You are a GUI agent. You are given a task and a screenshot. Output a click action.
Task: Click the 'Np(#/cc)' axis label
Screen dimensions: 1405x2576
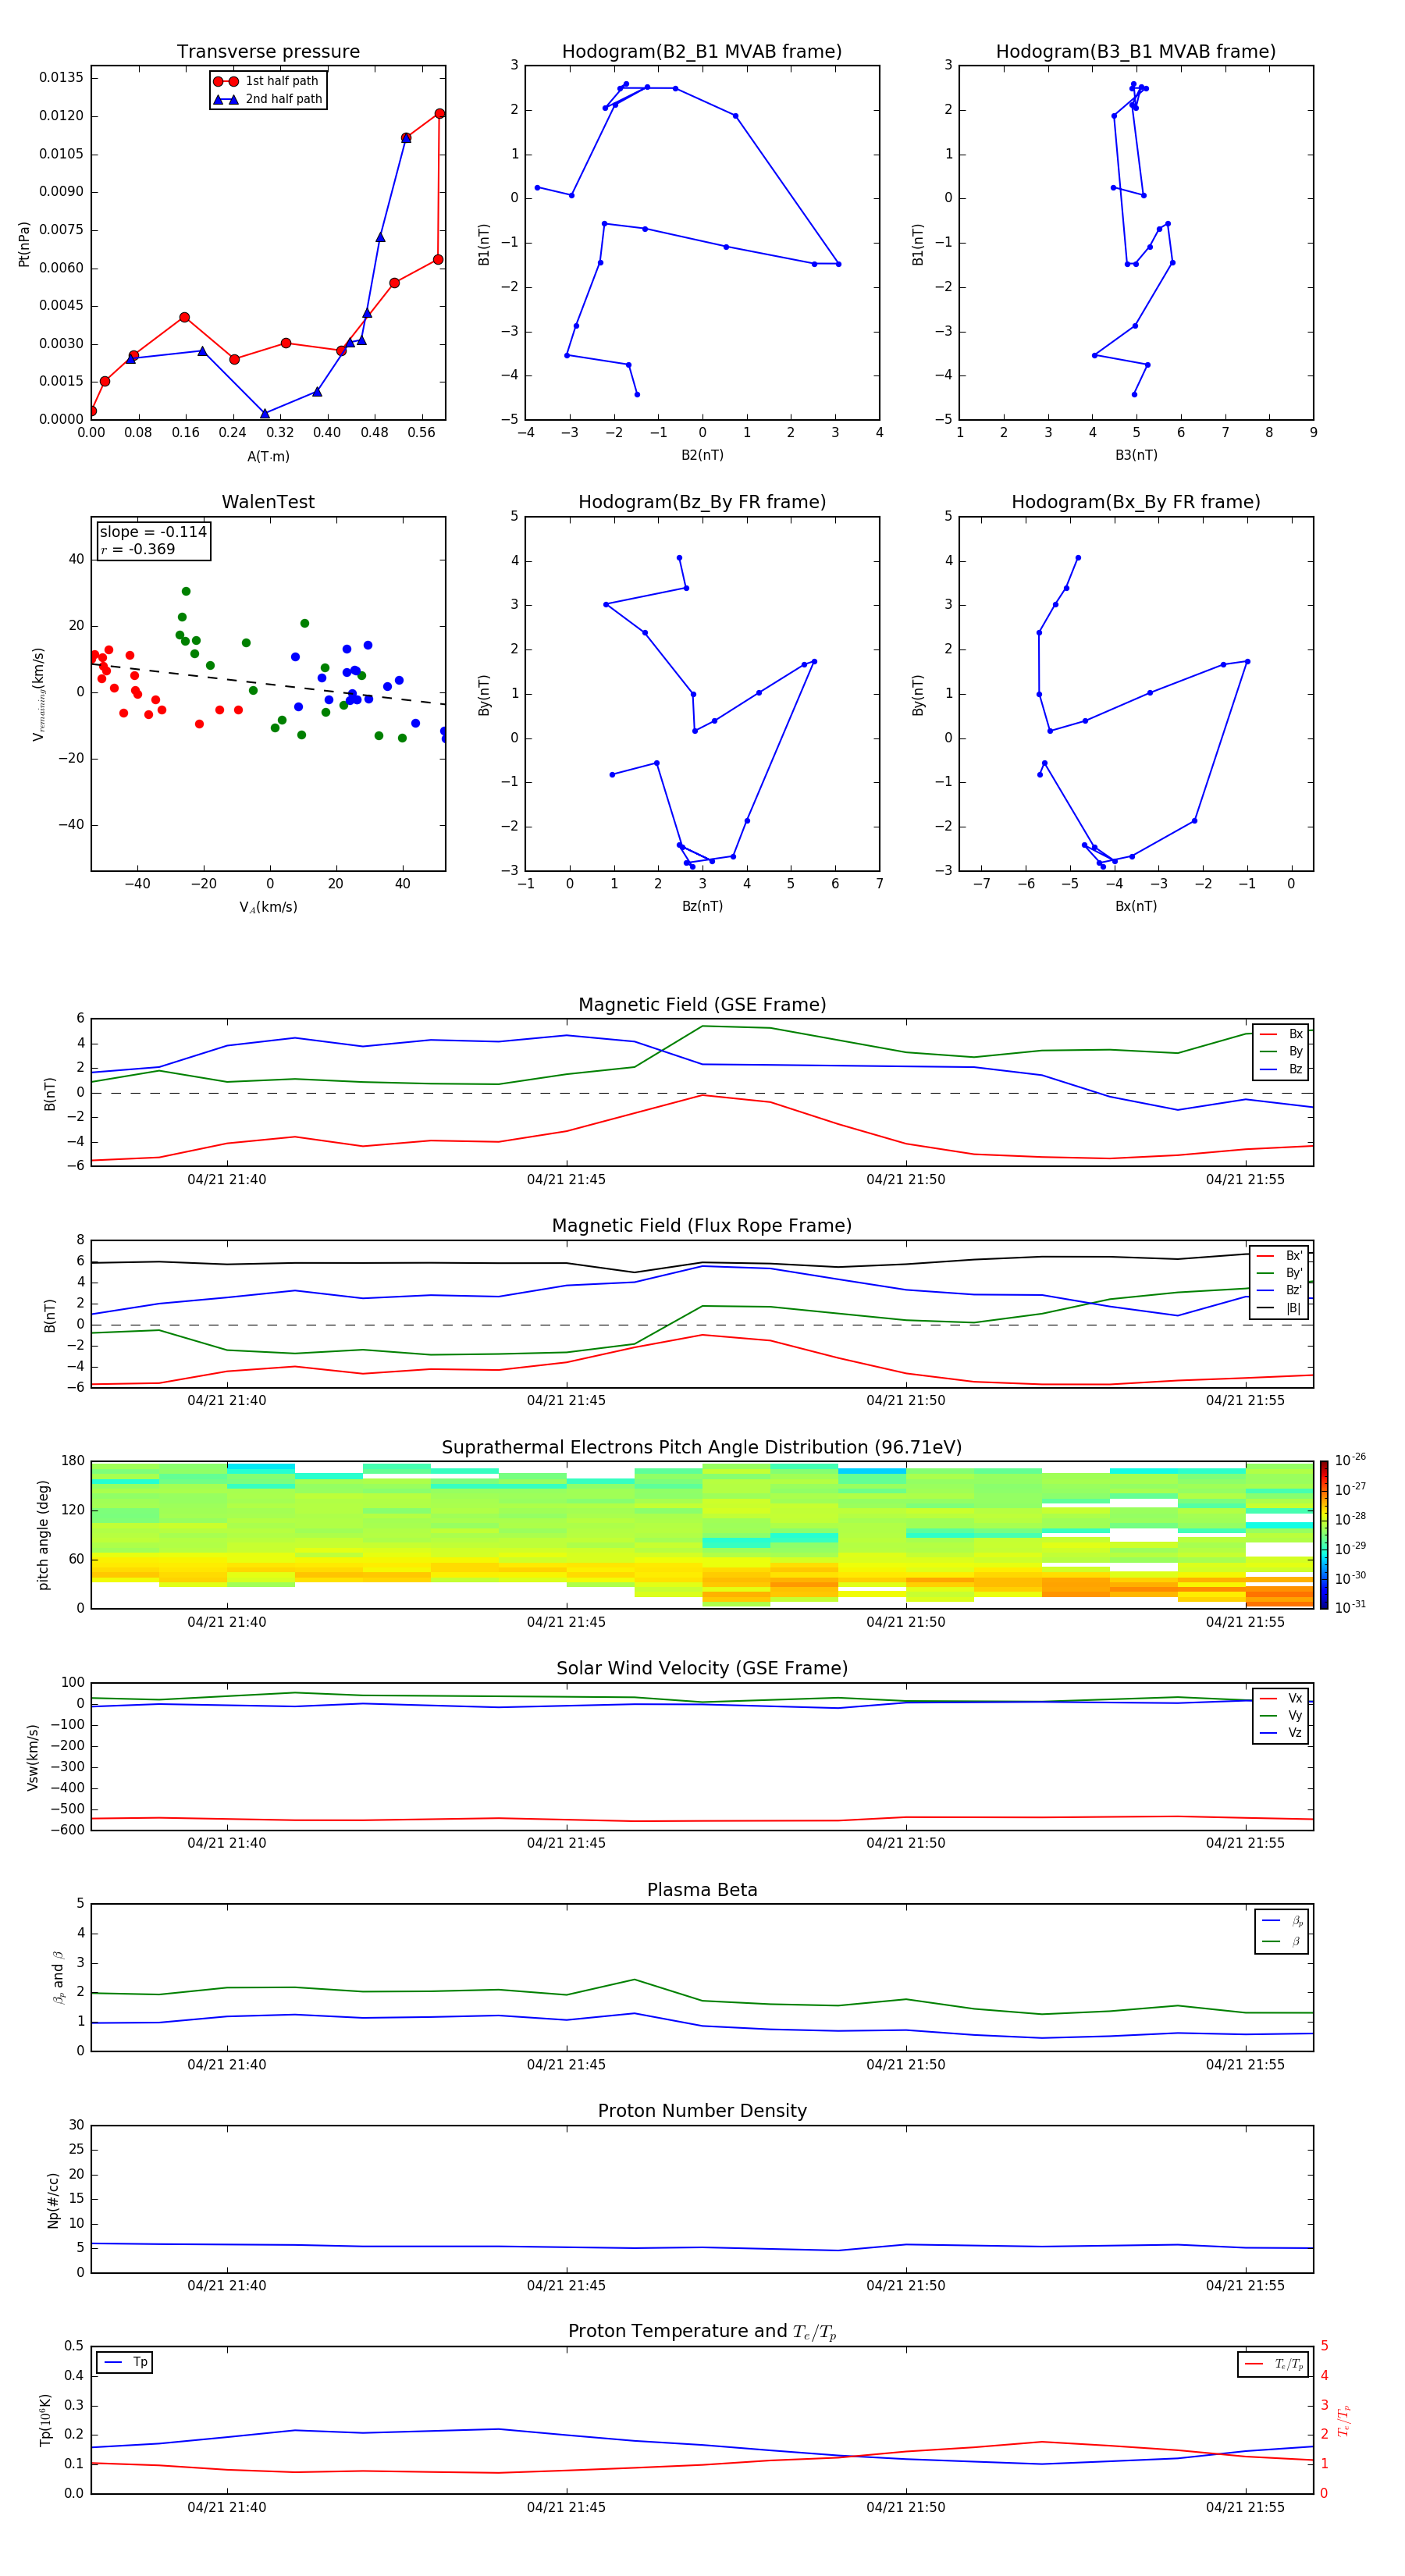coord(53,2200)
